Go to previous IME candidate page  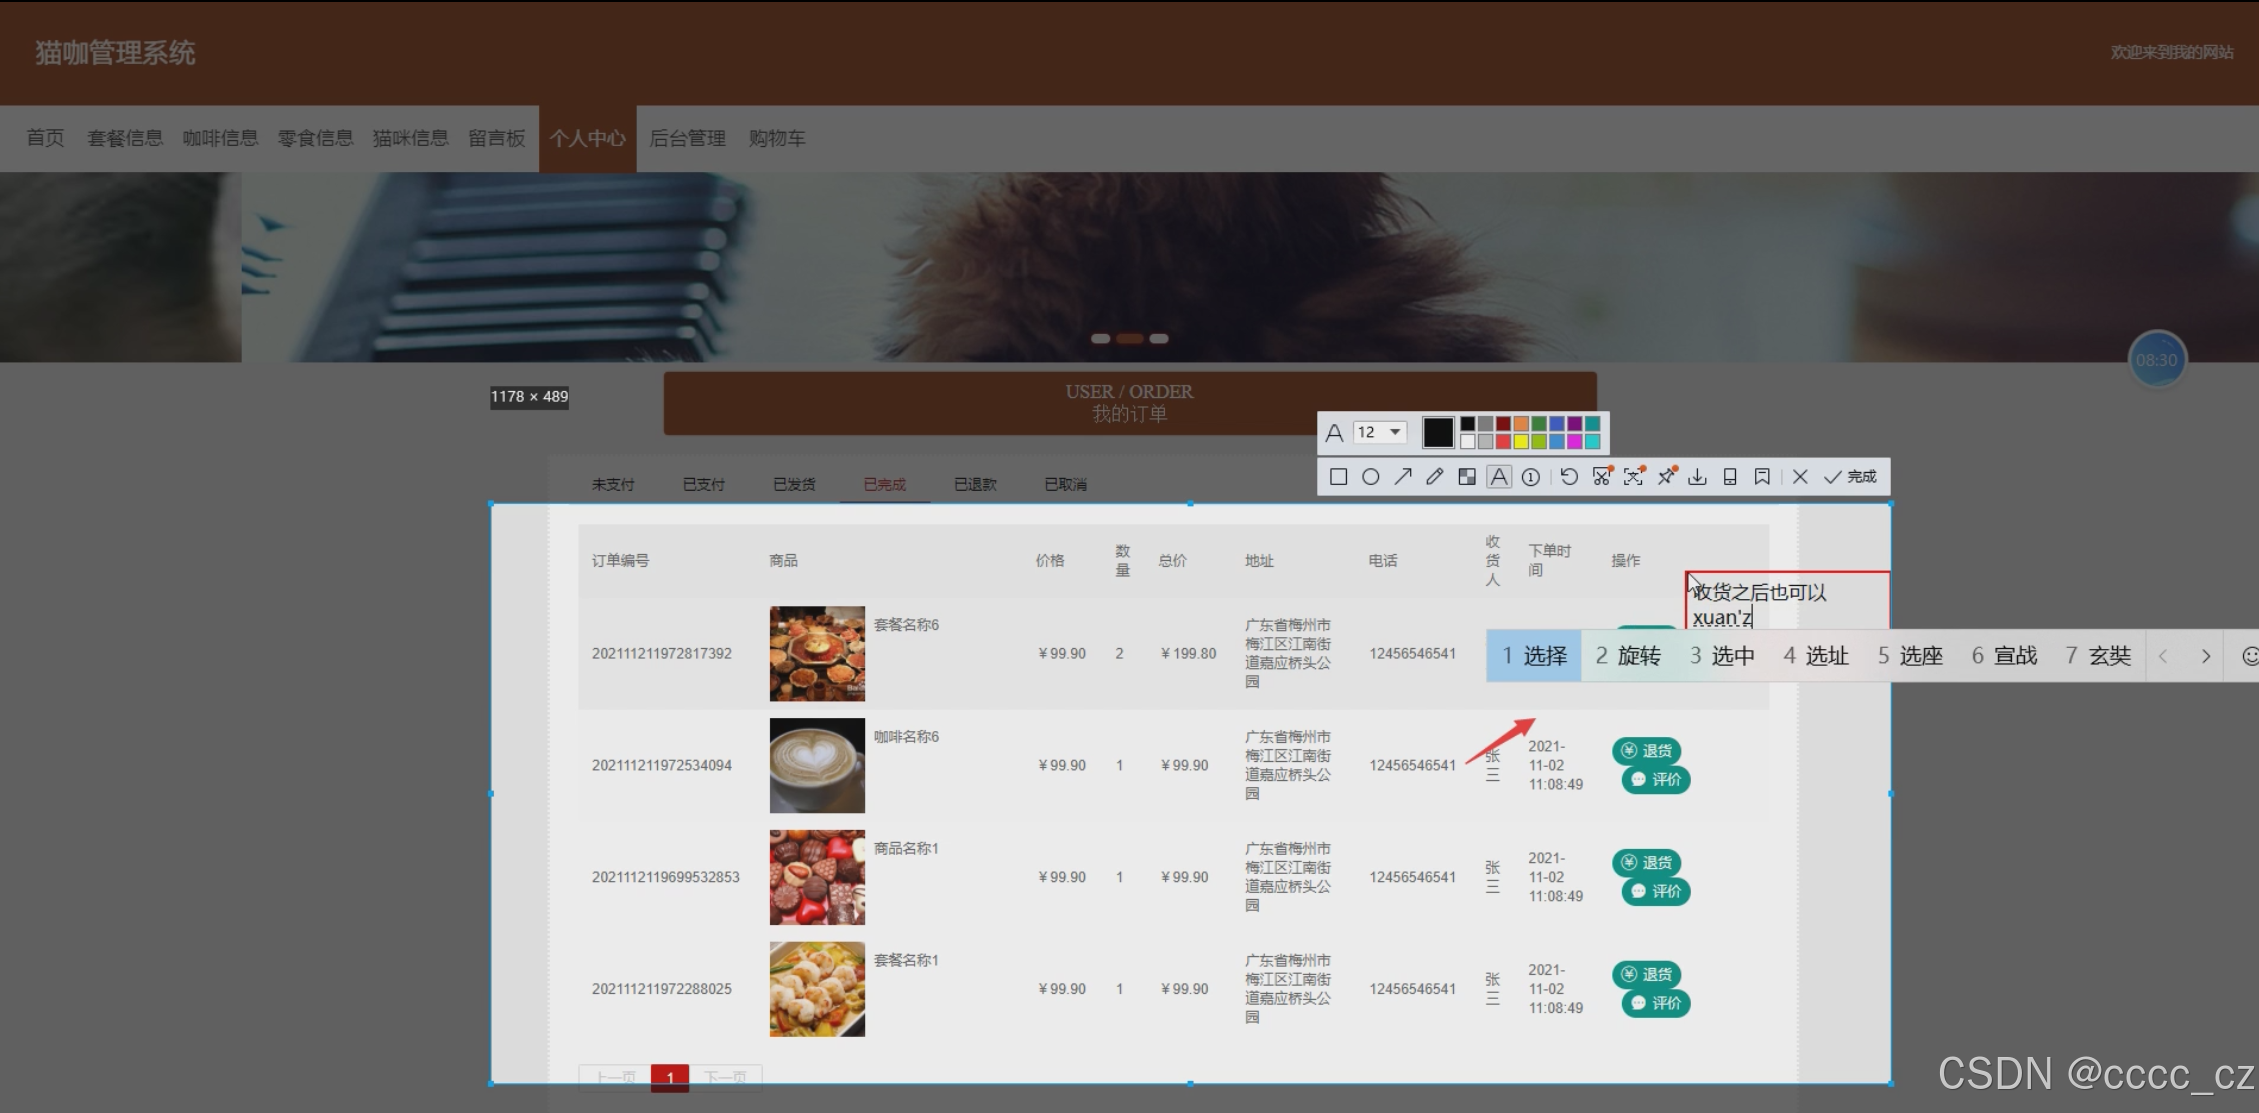[2163, 656]
